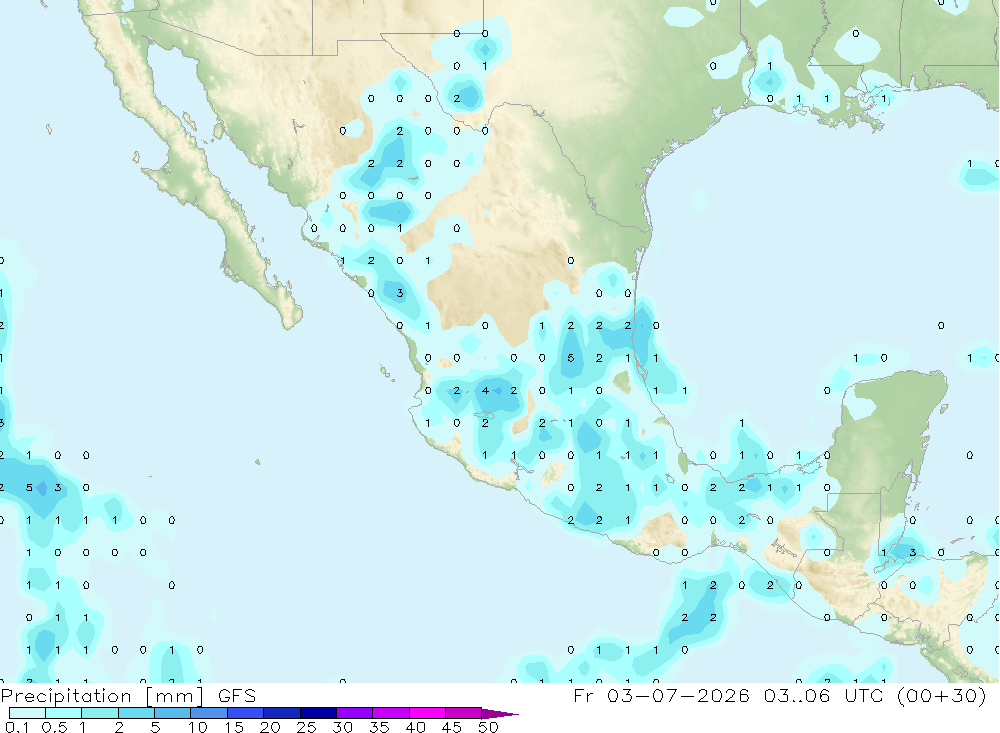This screenshot has height=733, width=1000.
Task: Pick the 15–20 mm blue legend swatch
Action: [246, 713]
